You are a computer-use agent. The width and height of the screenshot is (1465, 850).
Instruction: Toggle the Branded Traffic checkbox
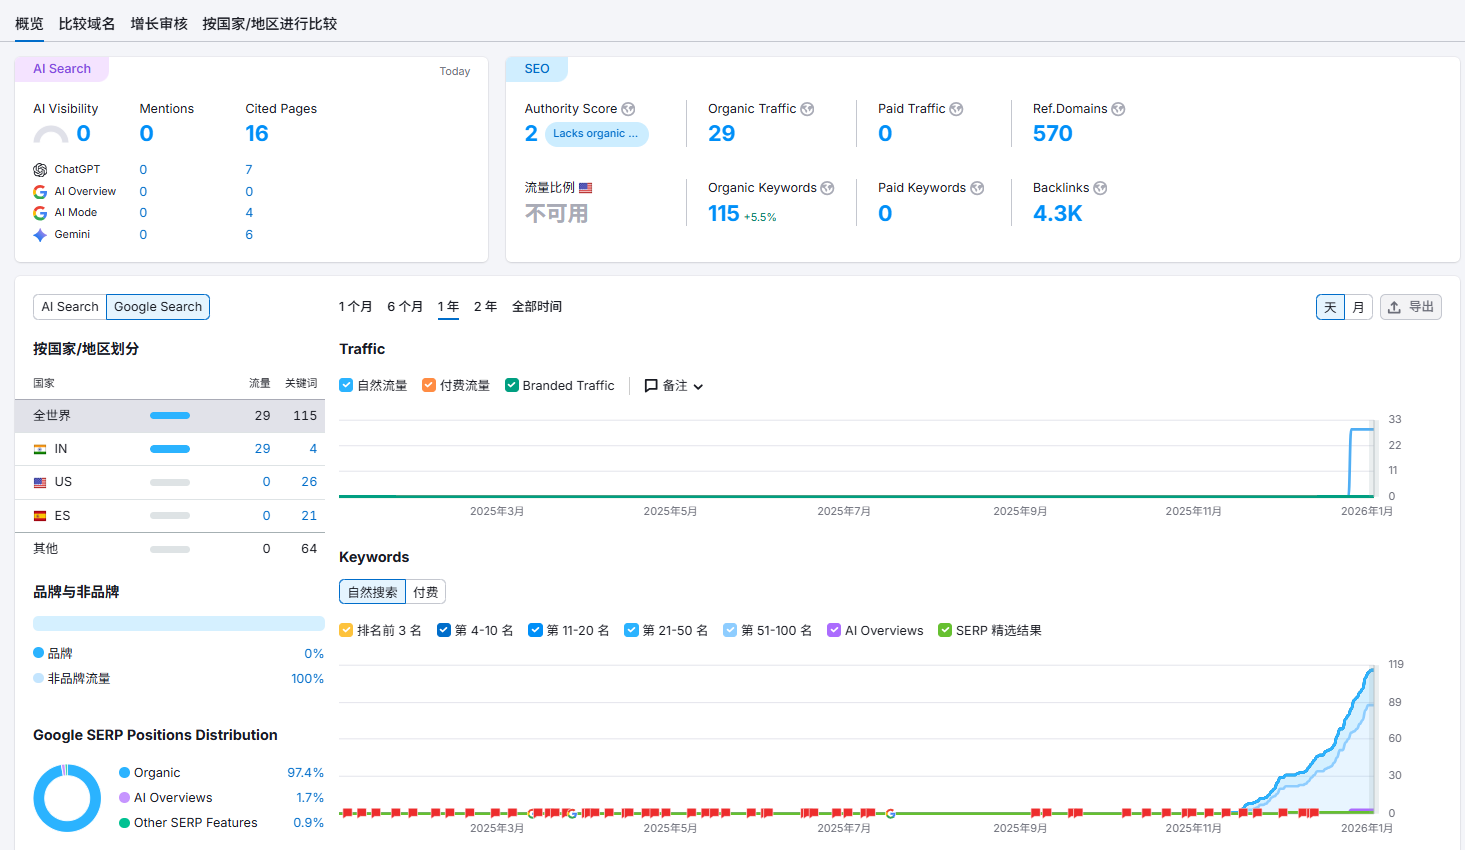point(512,385)
